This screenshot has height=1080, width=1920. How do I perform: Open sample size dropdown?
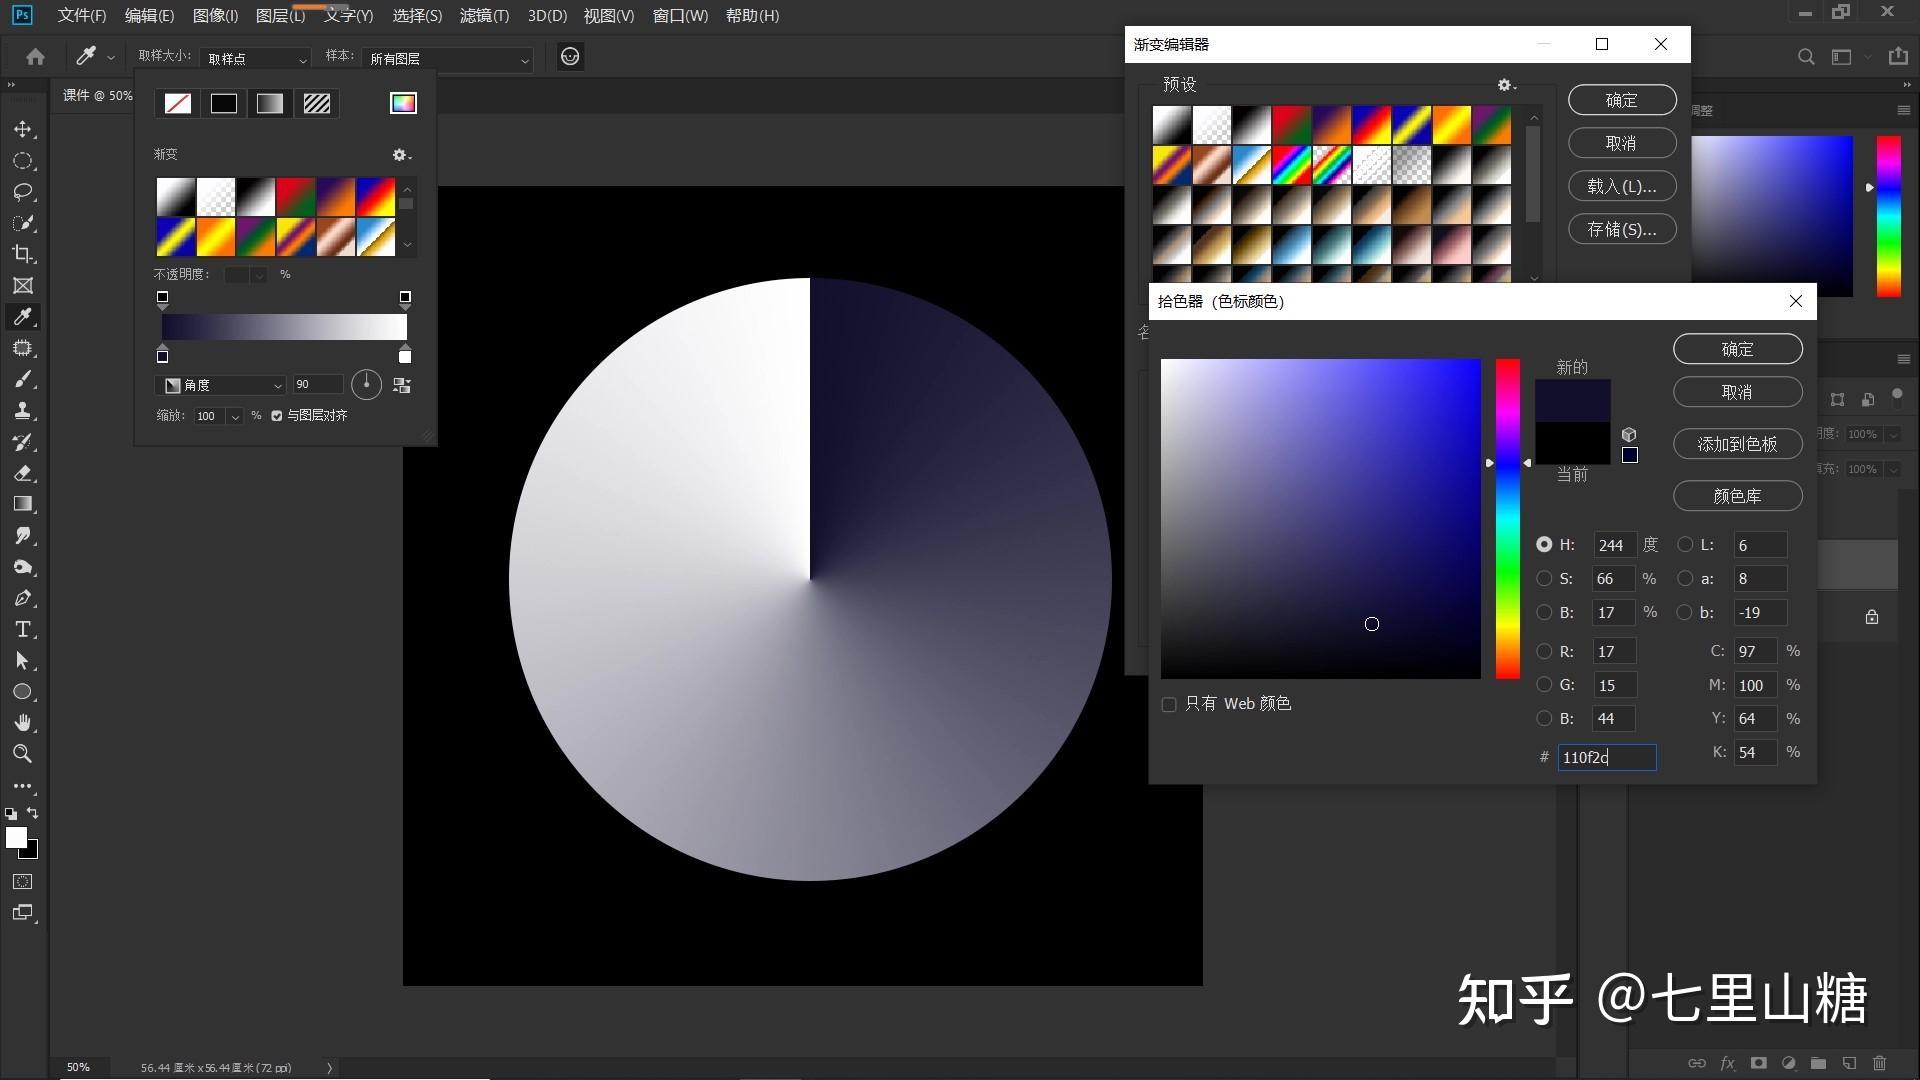point(256,59)
